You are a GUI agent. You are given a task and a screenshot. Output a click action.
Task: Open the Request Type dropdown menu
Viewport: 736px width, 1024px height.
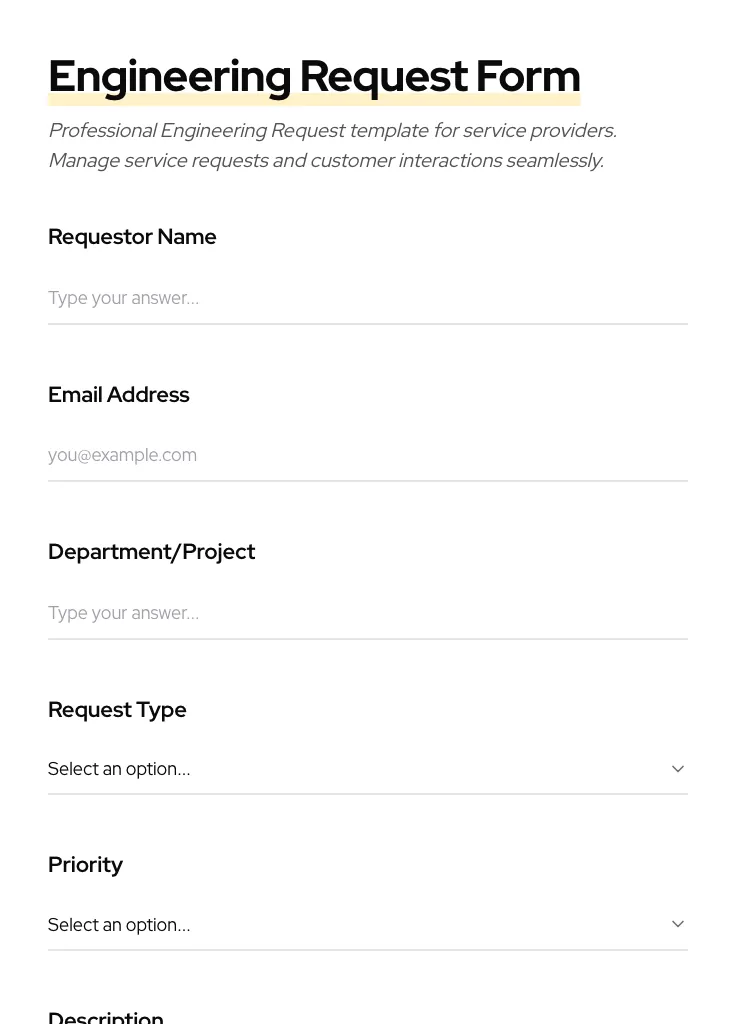367,769
